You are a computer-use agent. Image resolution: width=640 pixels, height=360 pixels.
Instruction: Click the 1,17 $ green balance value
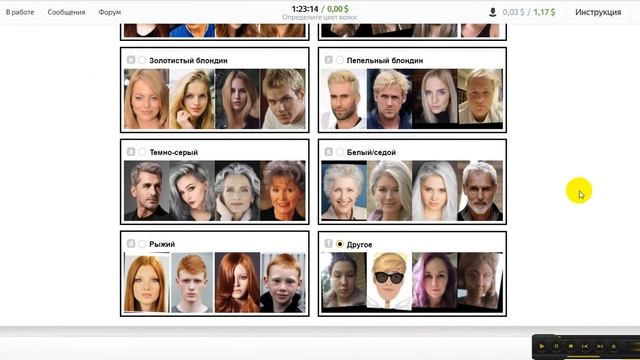pyautogui.click(x=544, y=12)
